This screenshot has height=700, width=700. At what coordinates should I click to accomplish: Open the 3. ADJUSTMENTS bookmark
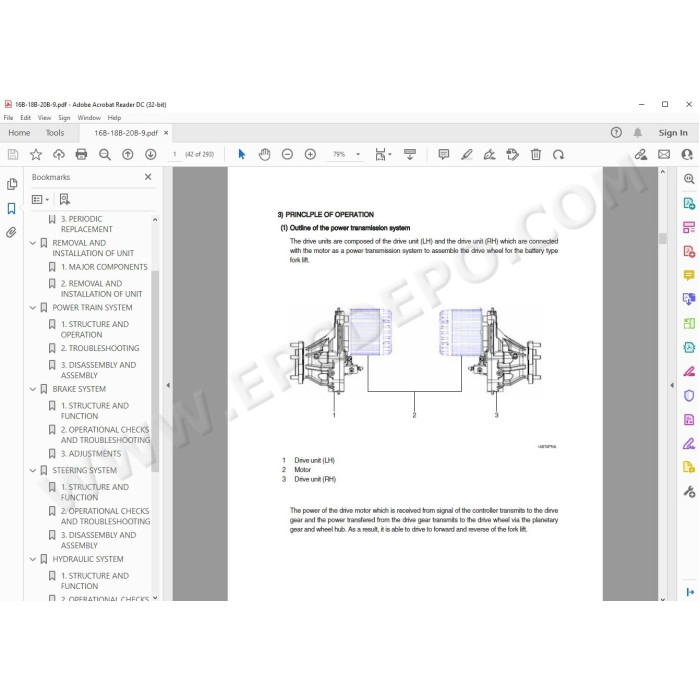[91, 454]
